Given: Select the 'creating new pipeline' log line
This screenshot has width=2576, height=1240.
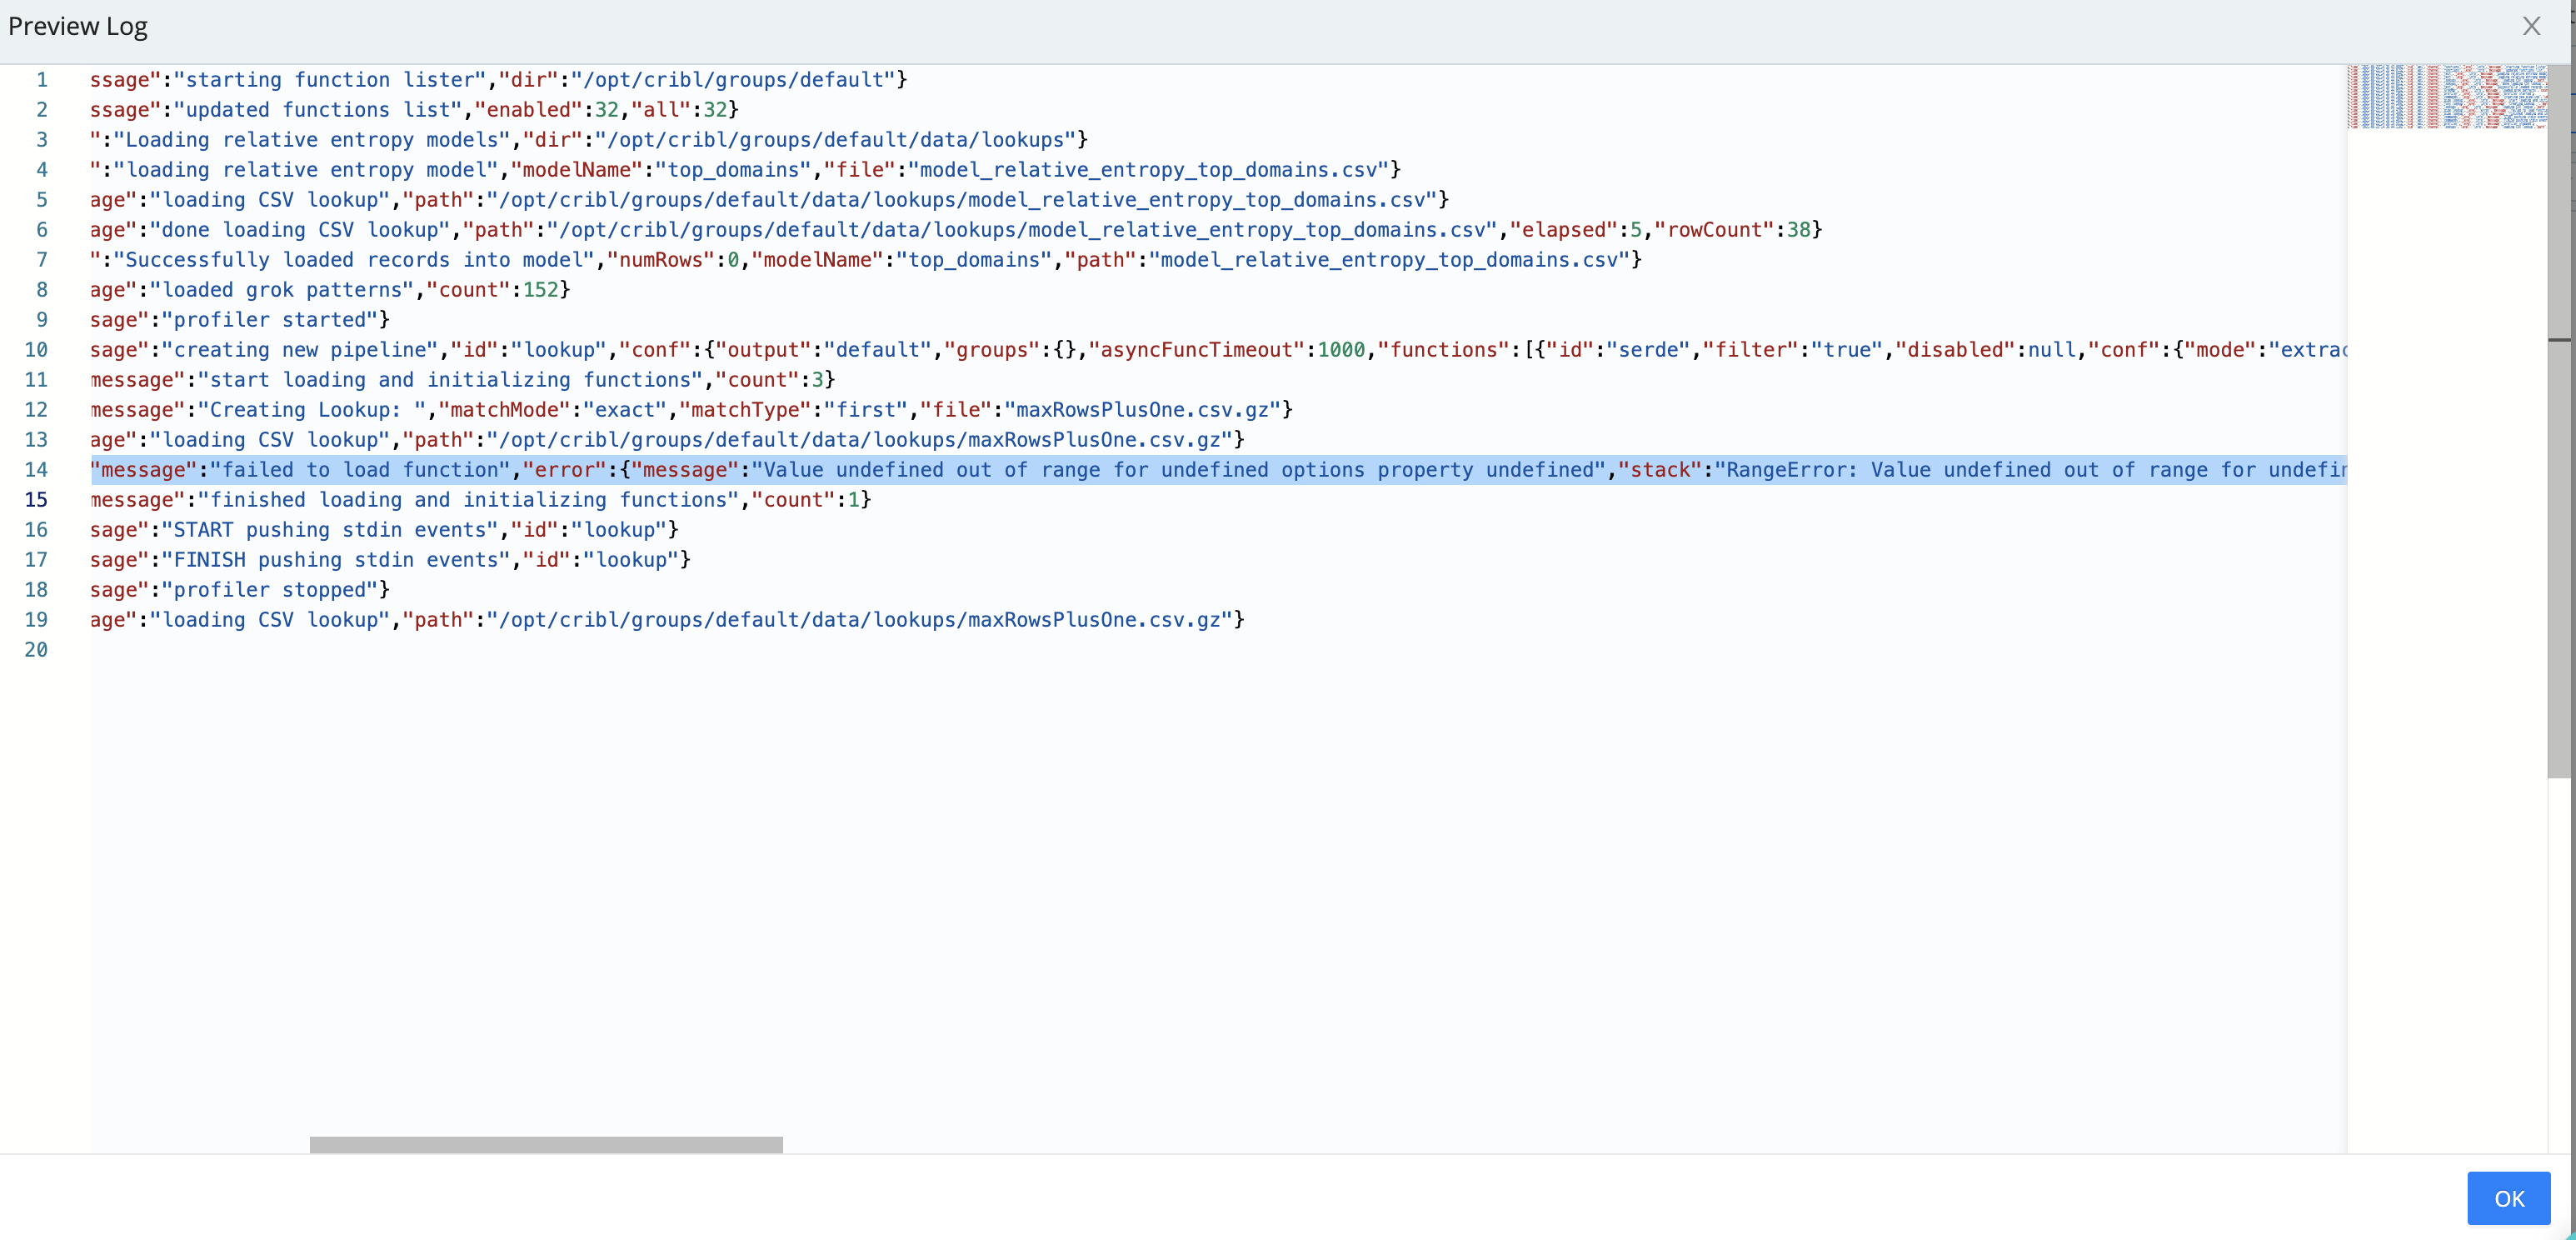Looking at the screenshot, I should [x=300, y=349].
